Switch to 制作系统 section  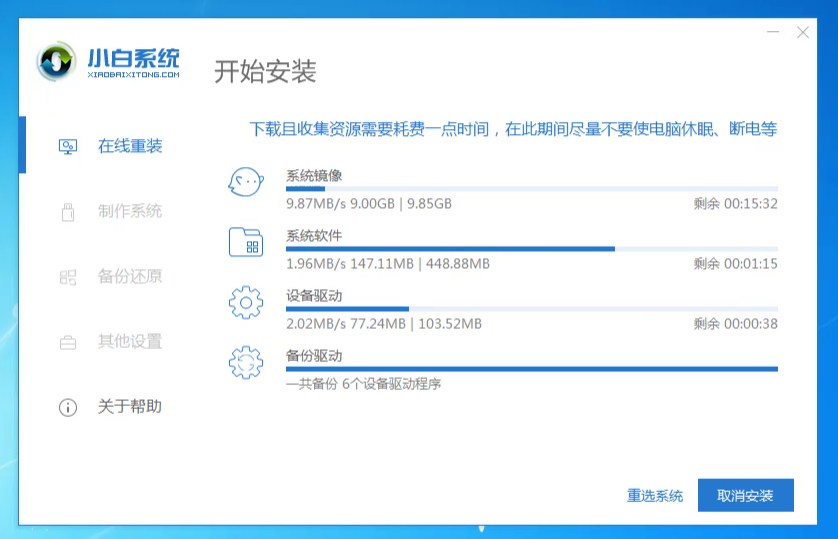[129, 211]
